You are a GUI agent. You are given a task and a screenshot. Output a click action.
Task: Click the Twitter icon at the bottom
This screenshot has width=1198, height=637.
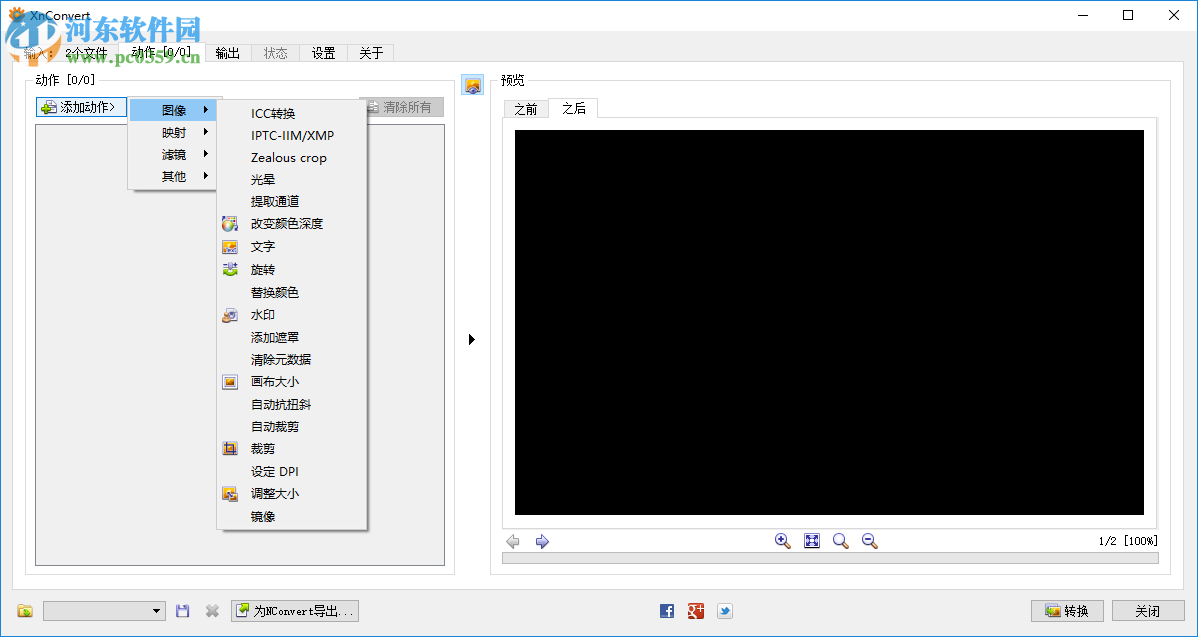tap(724, 610)
